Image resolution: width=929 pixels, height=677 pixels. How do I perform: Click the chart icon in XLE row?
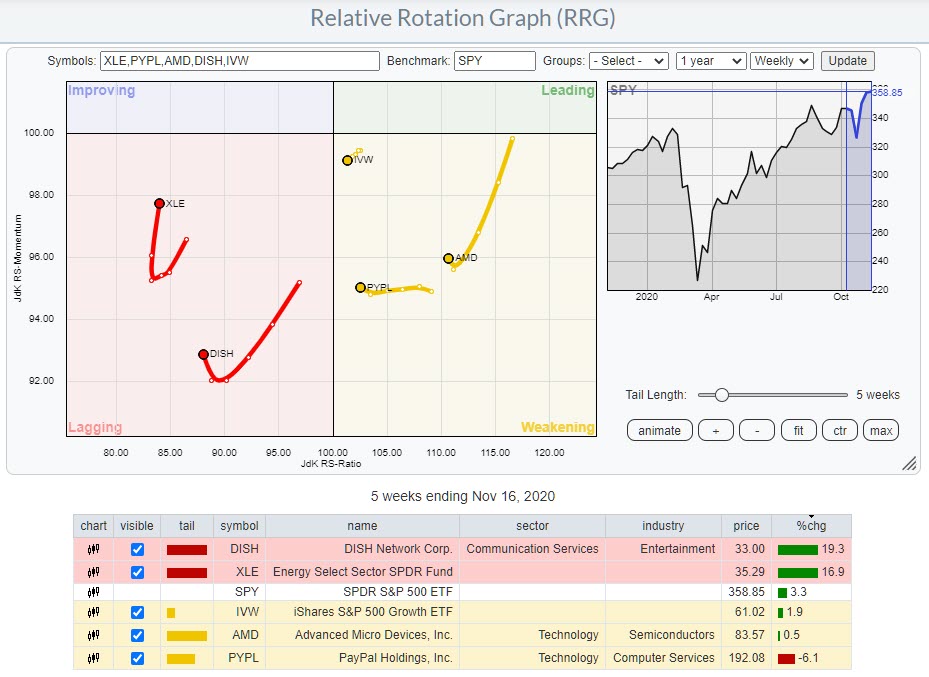(x=93, y=572)
